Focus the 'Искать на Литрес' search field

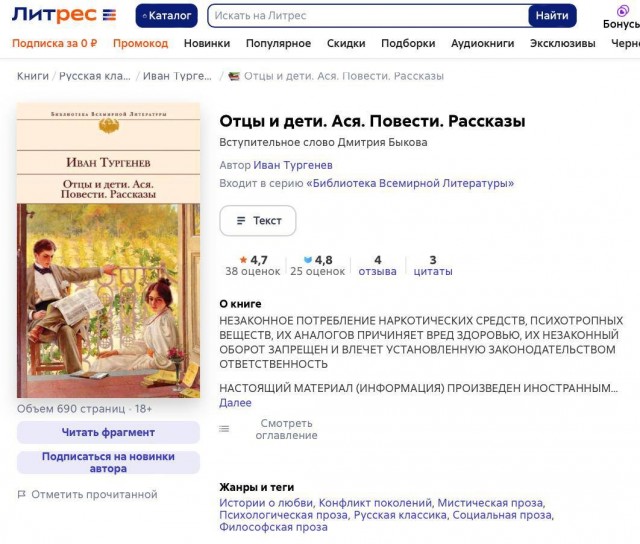[368, 16]
